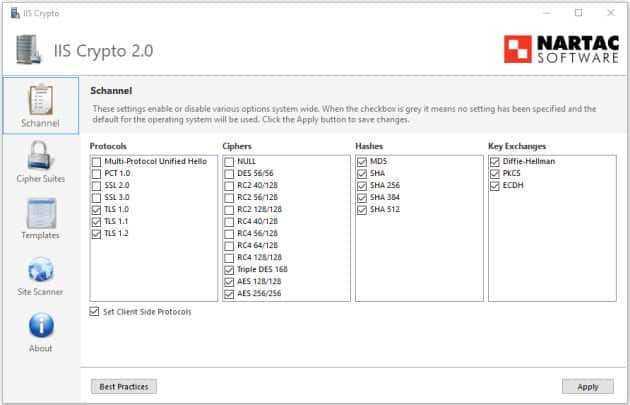
Task: Disable Diffie-Hellman key exchange
Action: (495, 162)
